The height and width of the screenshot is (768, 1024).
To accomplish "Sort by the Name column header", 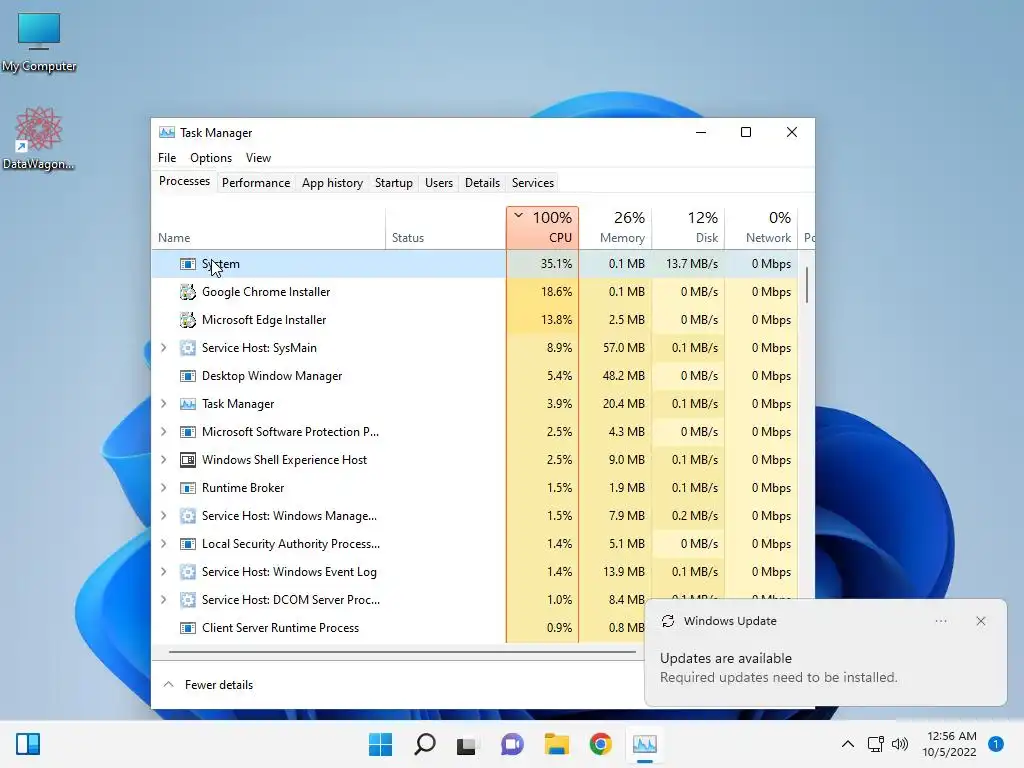I will [268, 227].
